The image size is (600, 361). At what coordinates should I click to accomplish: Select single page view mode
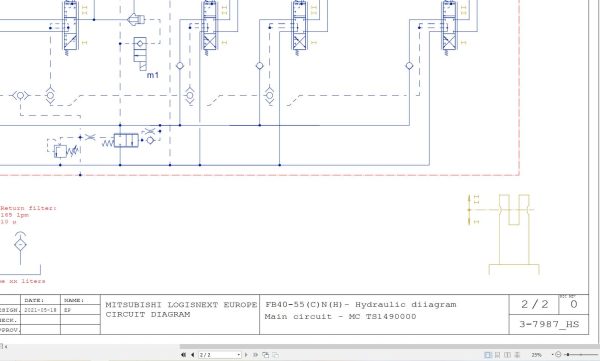(488, 355)
